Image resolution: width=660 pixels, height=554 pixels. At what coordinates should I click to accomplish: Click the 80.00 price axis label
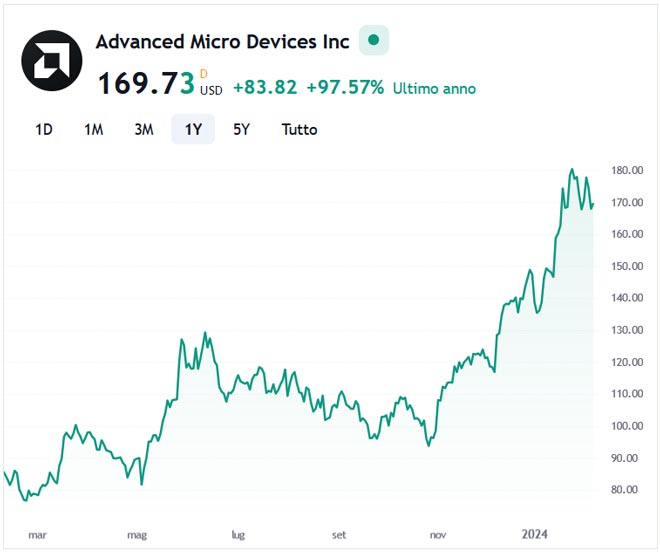point(626,490)
